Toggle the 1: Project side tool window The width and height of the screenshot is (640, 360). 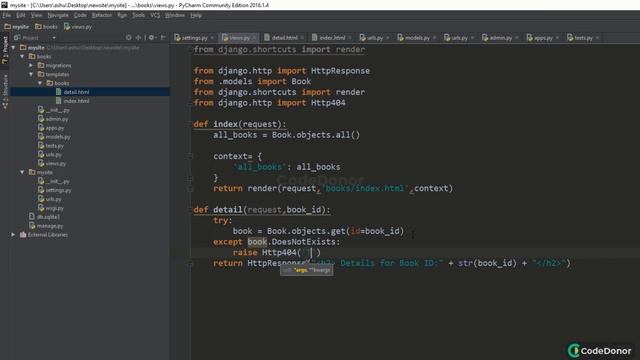(5, 50)
